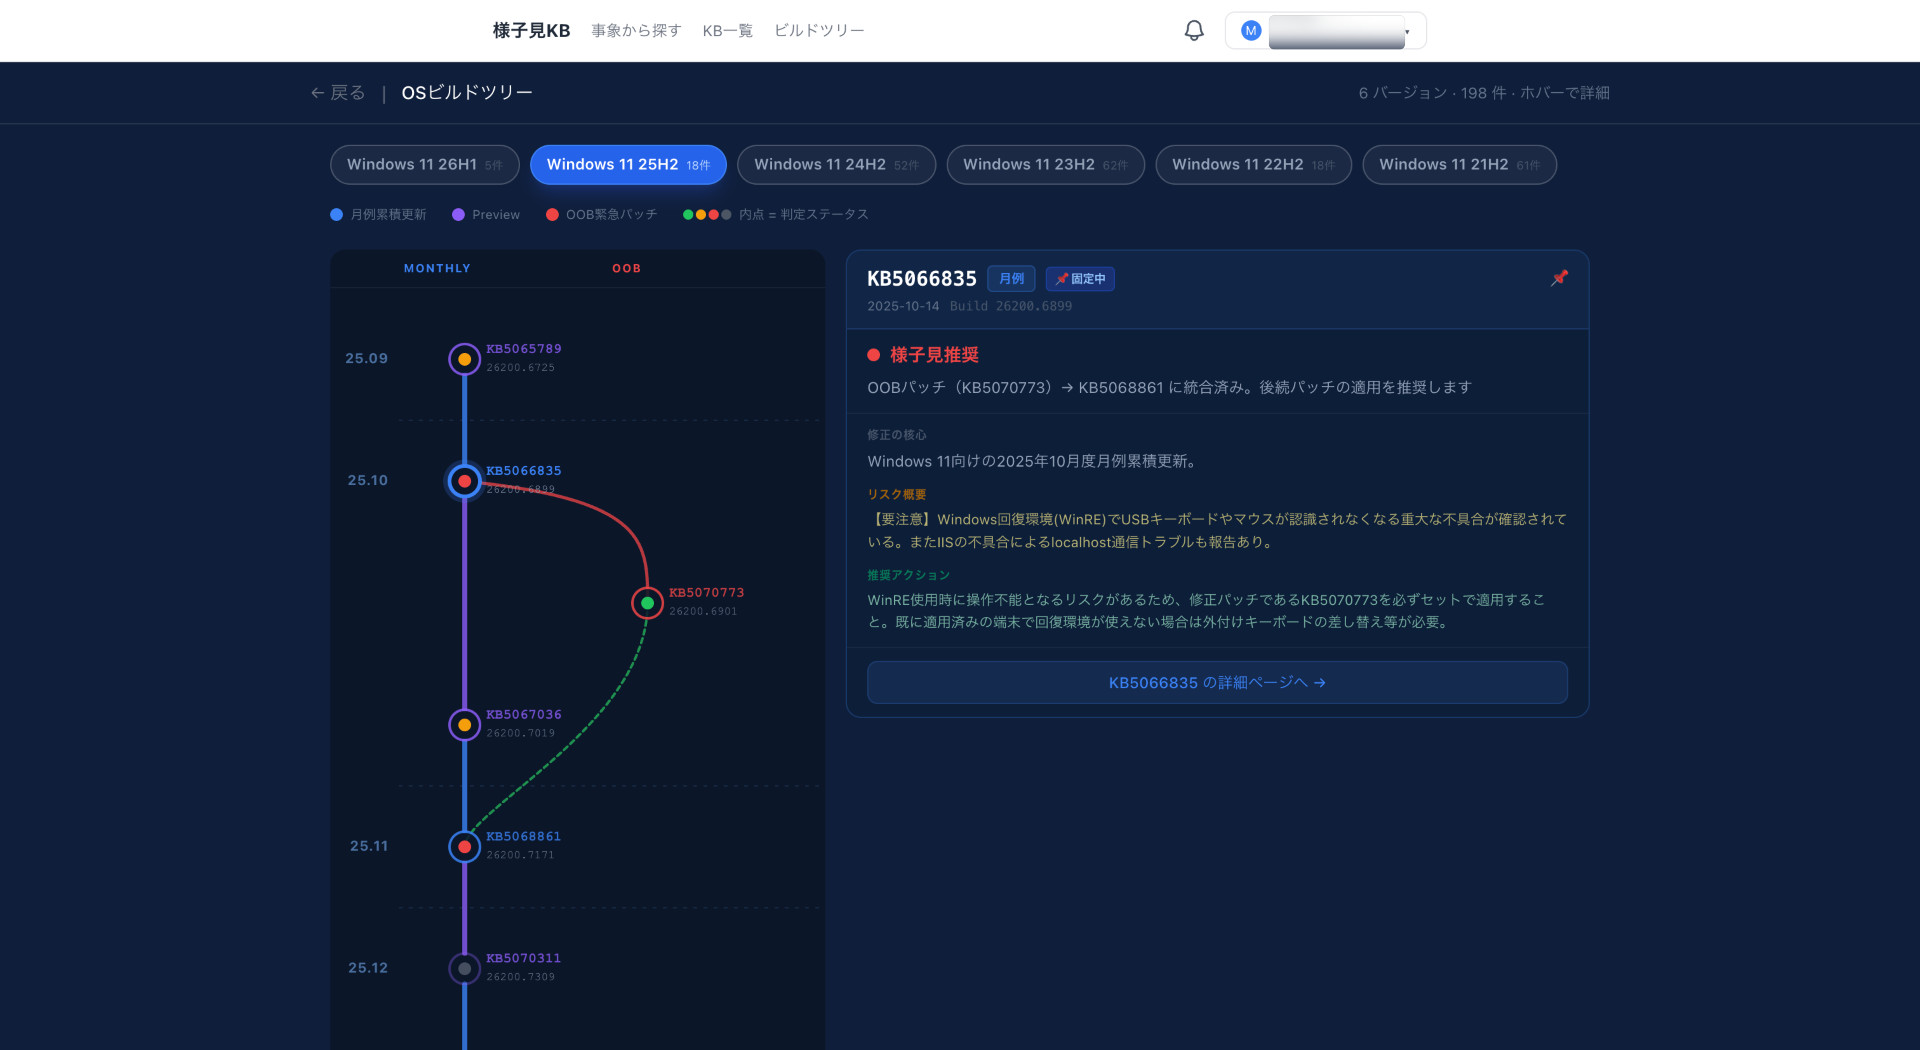Select the KB5065789 node on timeline

pyautogui.click(x=464, y=359)
